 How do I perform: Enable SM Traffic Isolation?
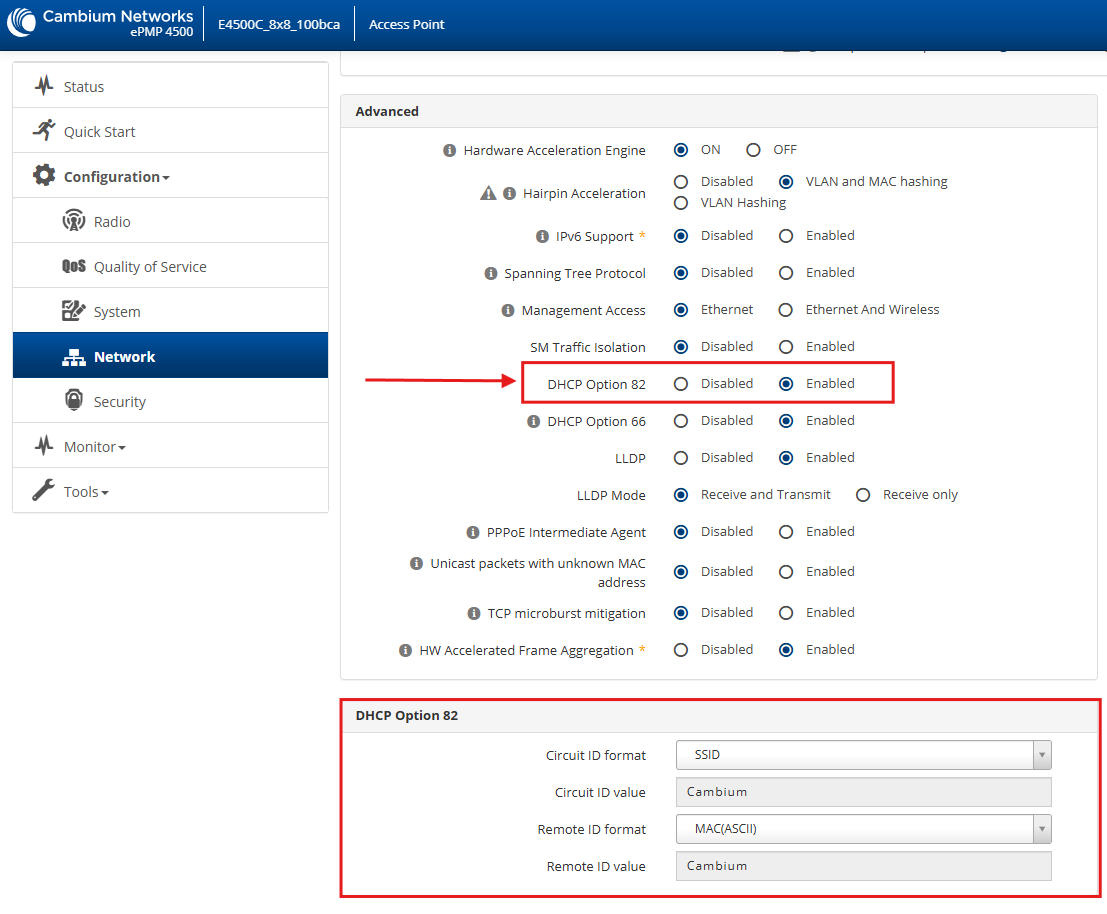point(786,347)
